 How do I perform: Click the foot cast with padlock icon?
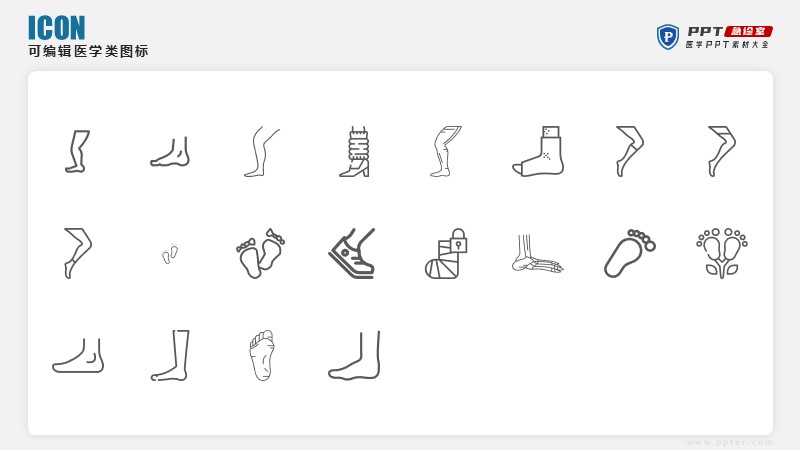click(446, 253)
